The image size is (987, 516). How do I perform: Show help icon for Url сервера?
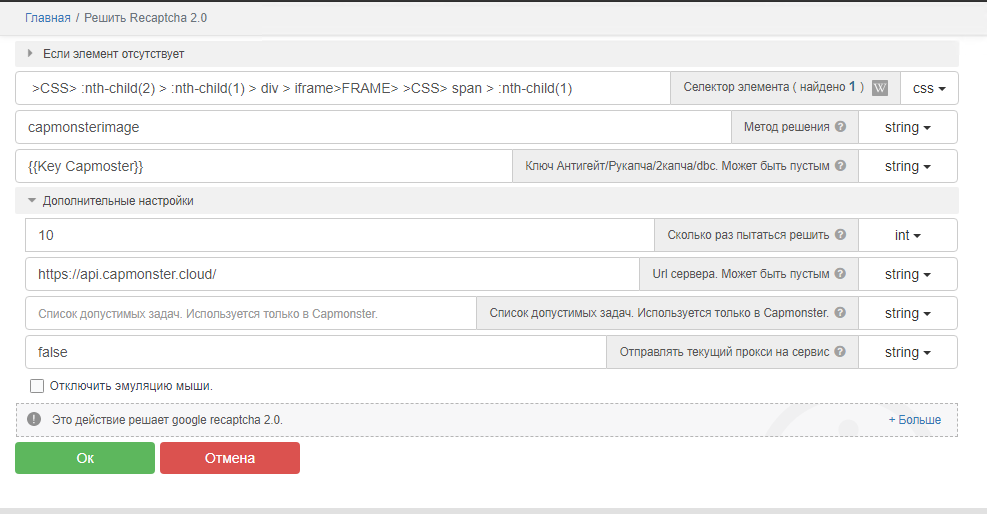[x=840, y=274]
